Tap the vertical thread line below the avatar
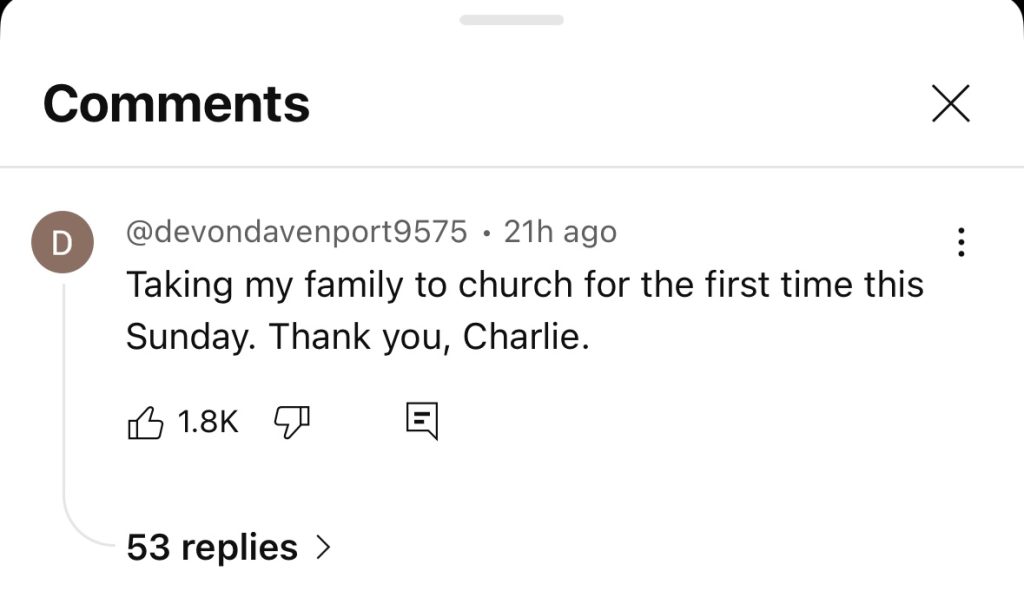This screenshot has width=1024, height=604. 64,400
